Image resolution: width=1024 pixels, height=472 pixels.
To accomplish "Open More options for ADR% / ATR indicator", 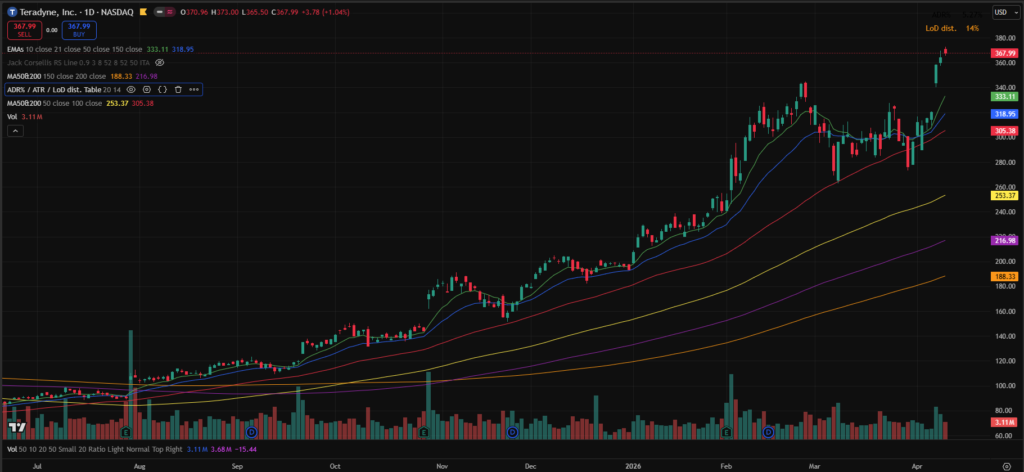I will (x=194, y=89).
